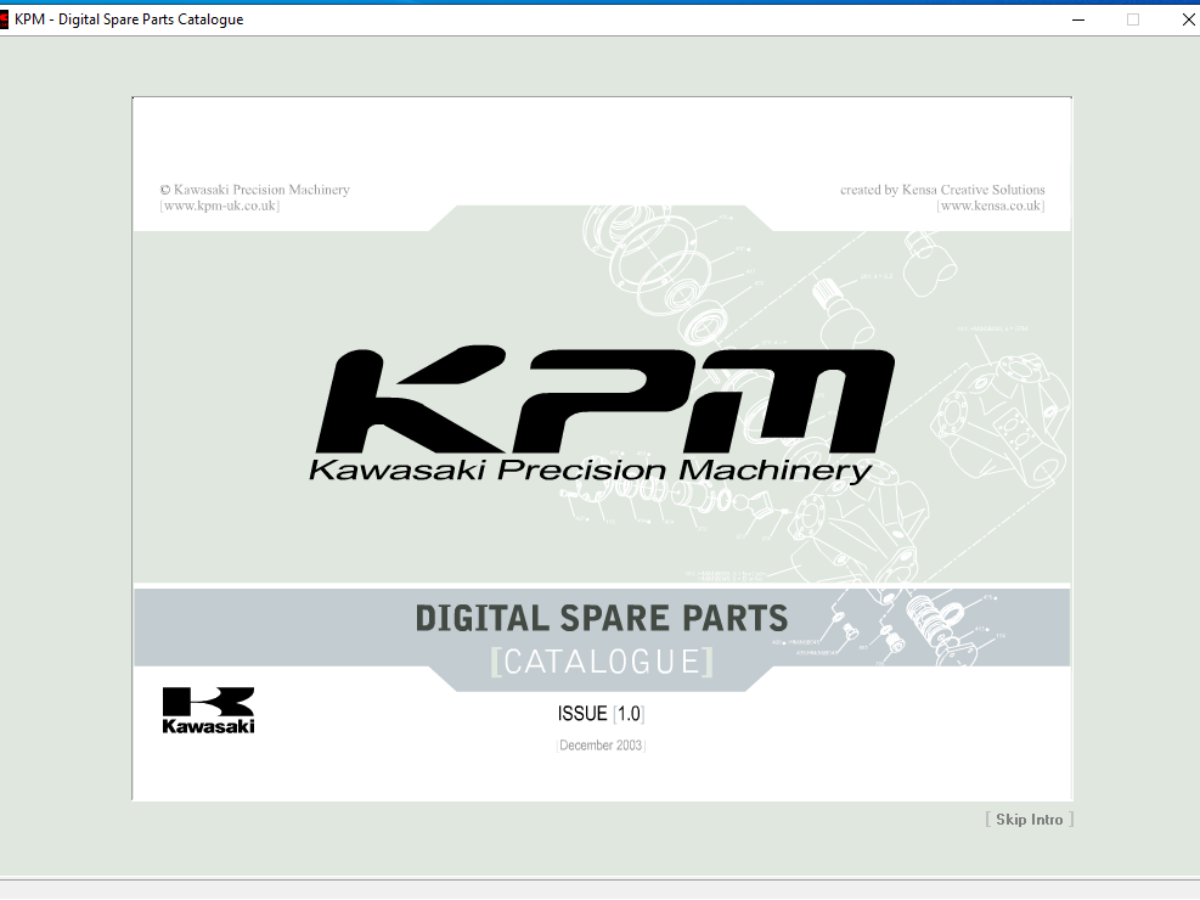Click the Skip Intro link
The width and height of the screenshot is (1200, 900).
pos(1030,819)
